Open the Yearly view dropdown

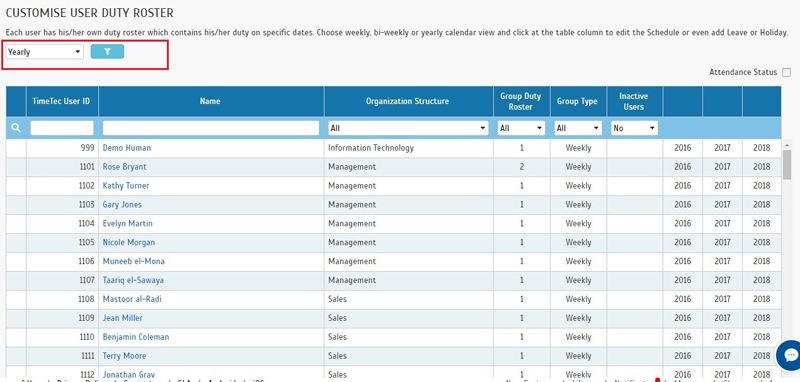click(x=45, y=52)
